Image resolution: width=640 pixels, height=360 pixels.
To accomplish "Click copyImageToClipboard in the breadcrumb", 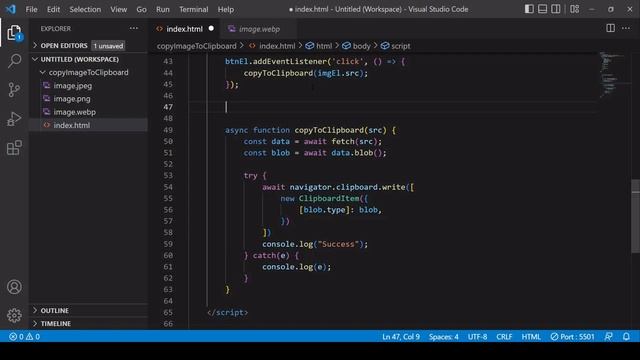I will pos(197,46).
